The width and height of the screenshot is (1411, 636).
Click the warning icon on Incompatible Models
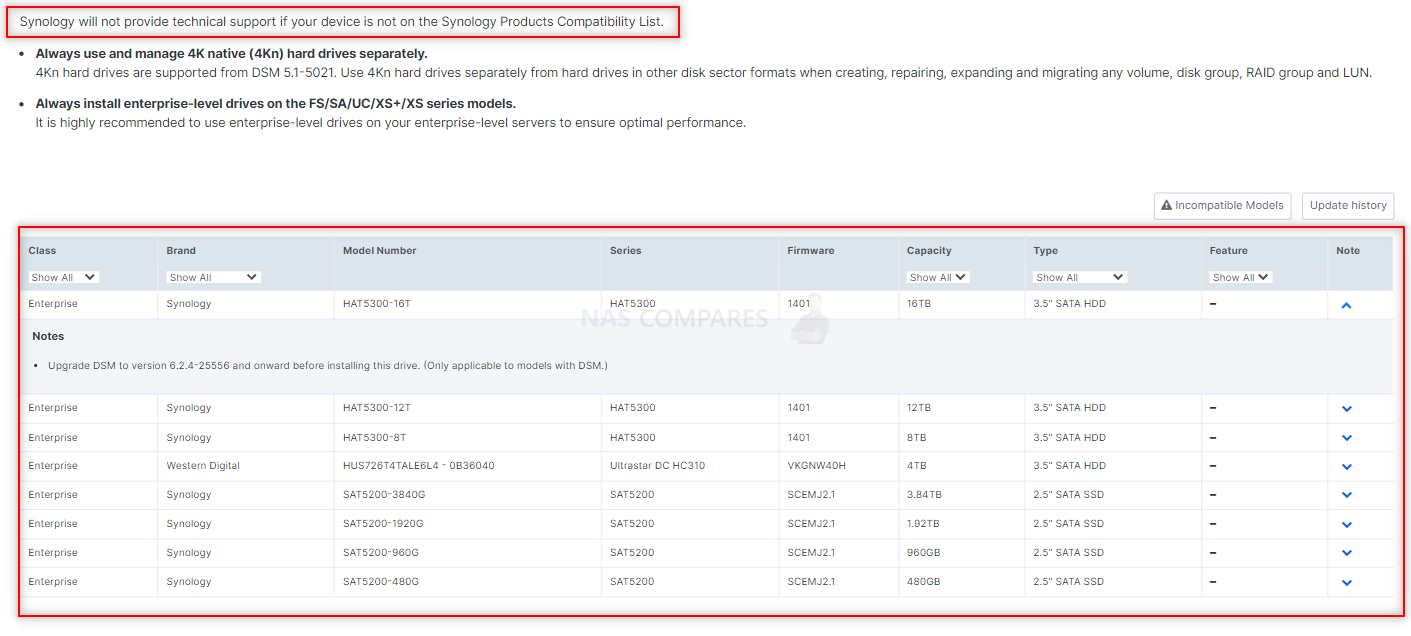[1166, 205]
